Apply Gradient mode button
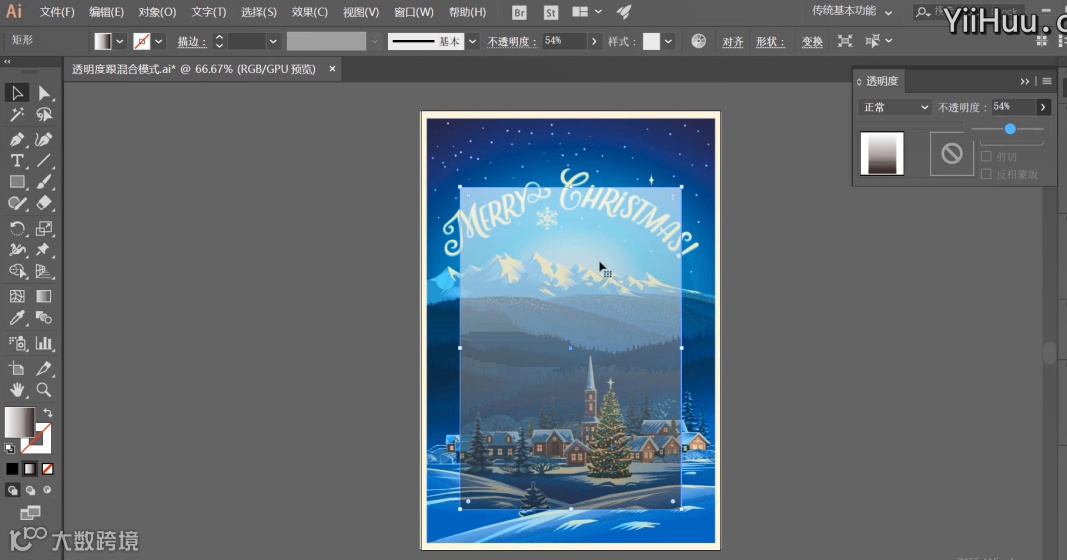Screen dimensions: 1067x560 tap(30, 469)
